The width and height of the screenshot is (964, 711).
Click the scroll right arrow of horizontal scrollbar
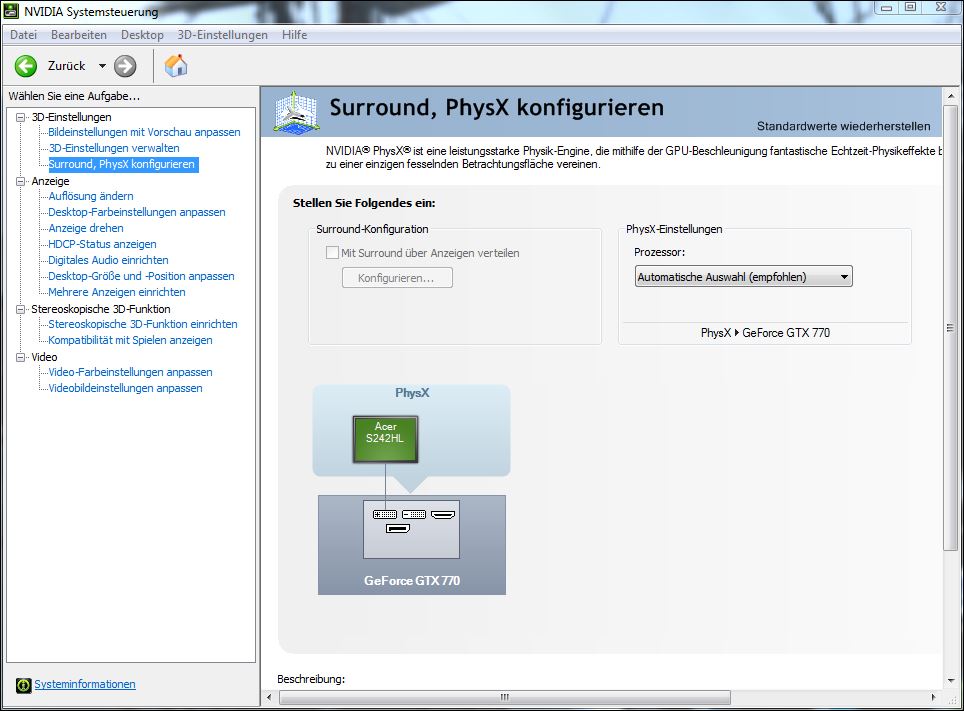(x=933, y=697)
